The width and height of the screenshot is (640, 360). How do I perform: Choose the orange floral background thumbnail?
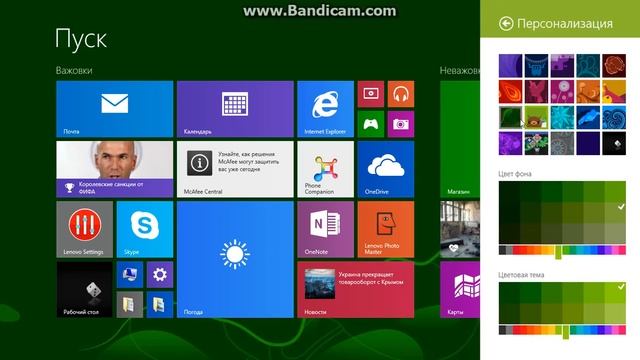point(588,91)
